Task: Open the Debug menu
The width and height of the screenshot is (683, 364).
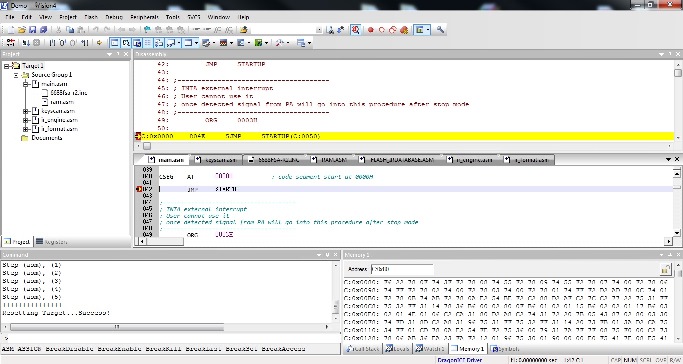Action: pos(114,17)
